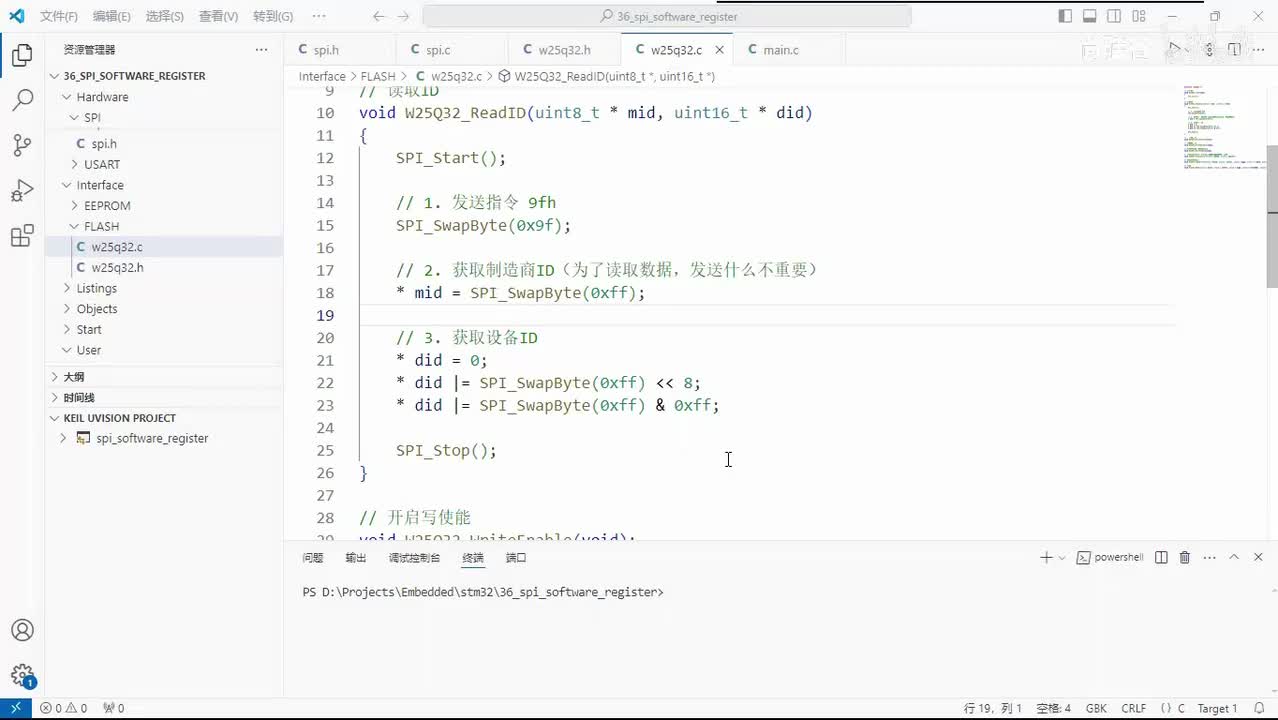Image resolution: width=1278 pixels, height=720 pixels.
Task: Click the command center search box
Action: point(667,16)
